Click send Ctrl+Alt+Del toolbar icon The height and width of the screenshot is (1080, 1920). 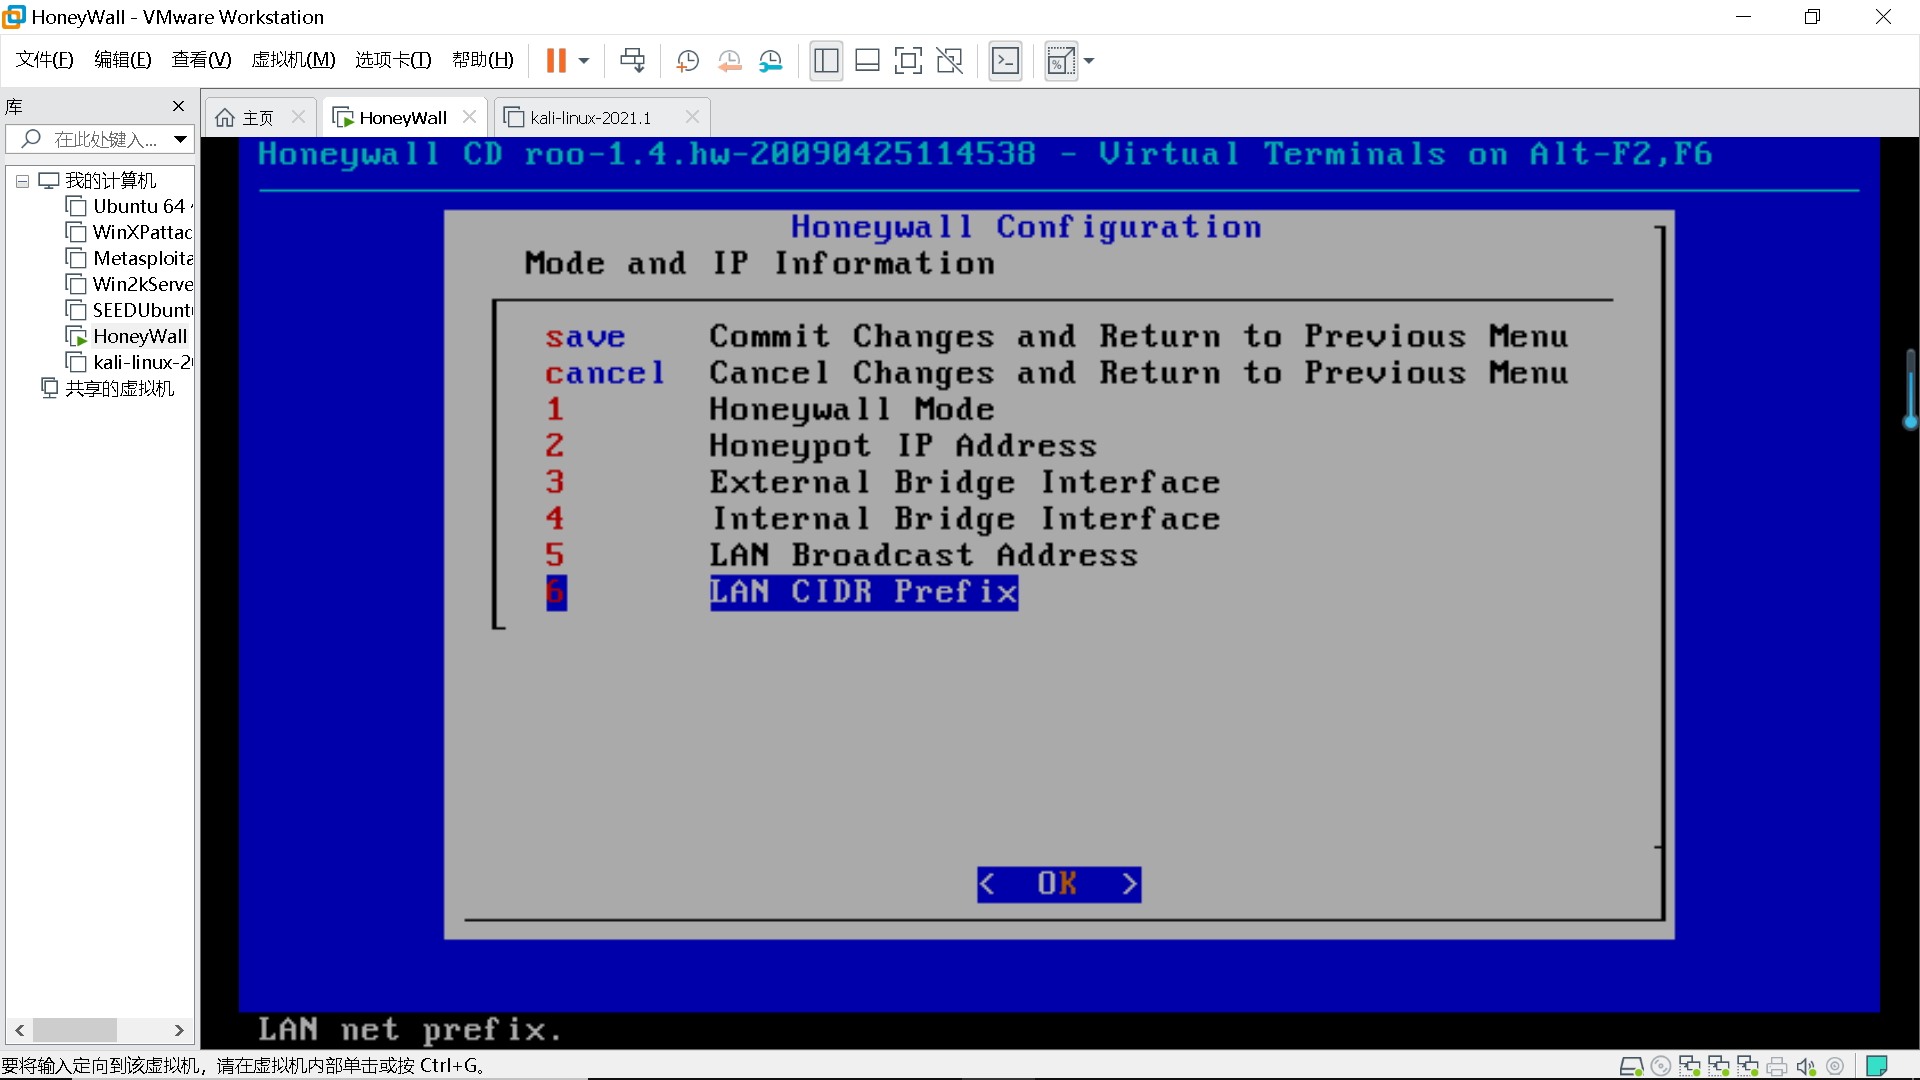point(632,61)
